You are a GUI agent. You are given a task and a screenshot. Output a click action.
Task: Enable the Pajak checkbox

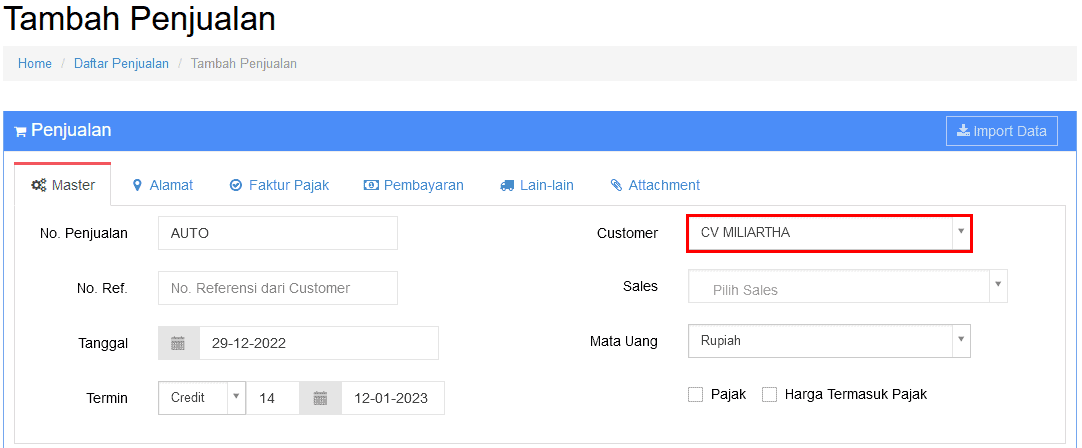click(696, 395)
